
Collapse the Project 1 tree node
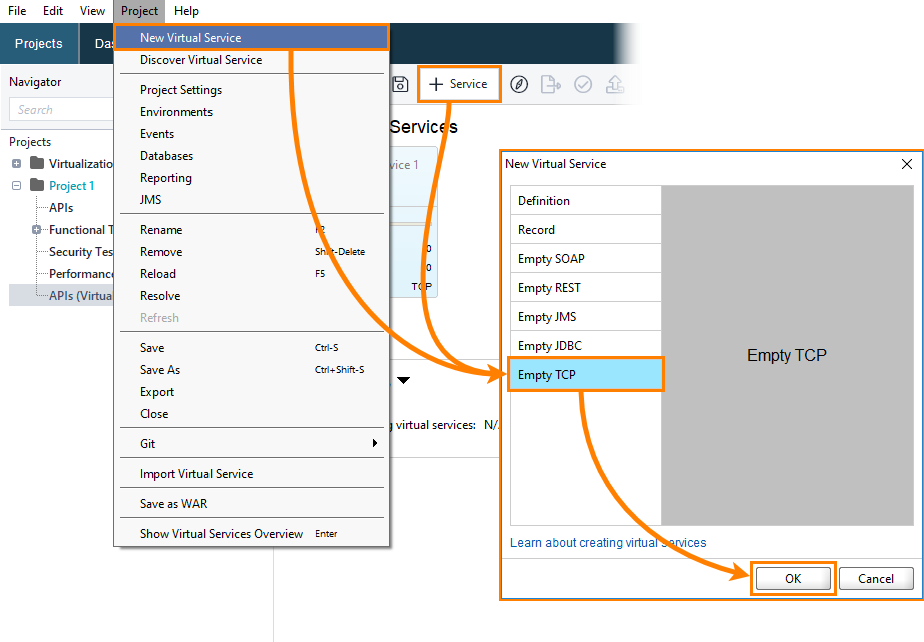coord(16,185)
